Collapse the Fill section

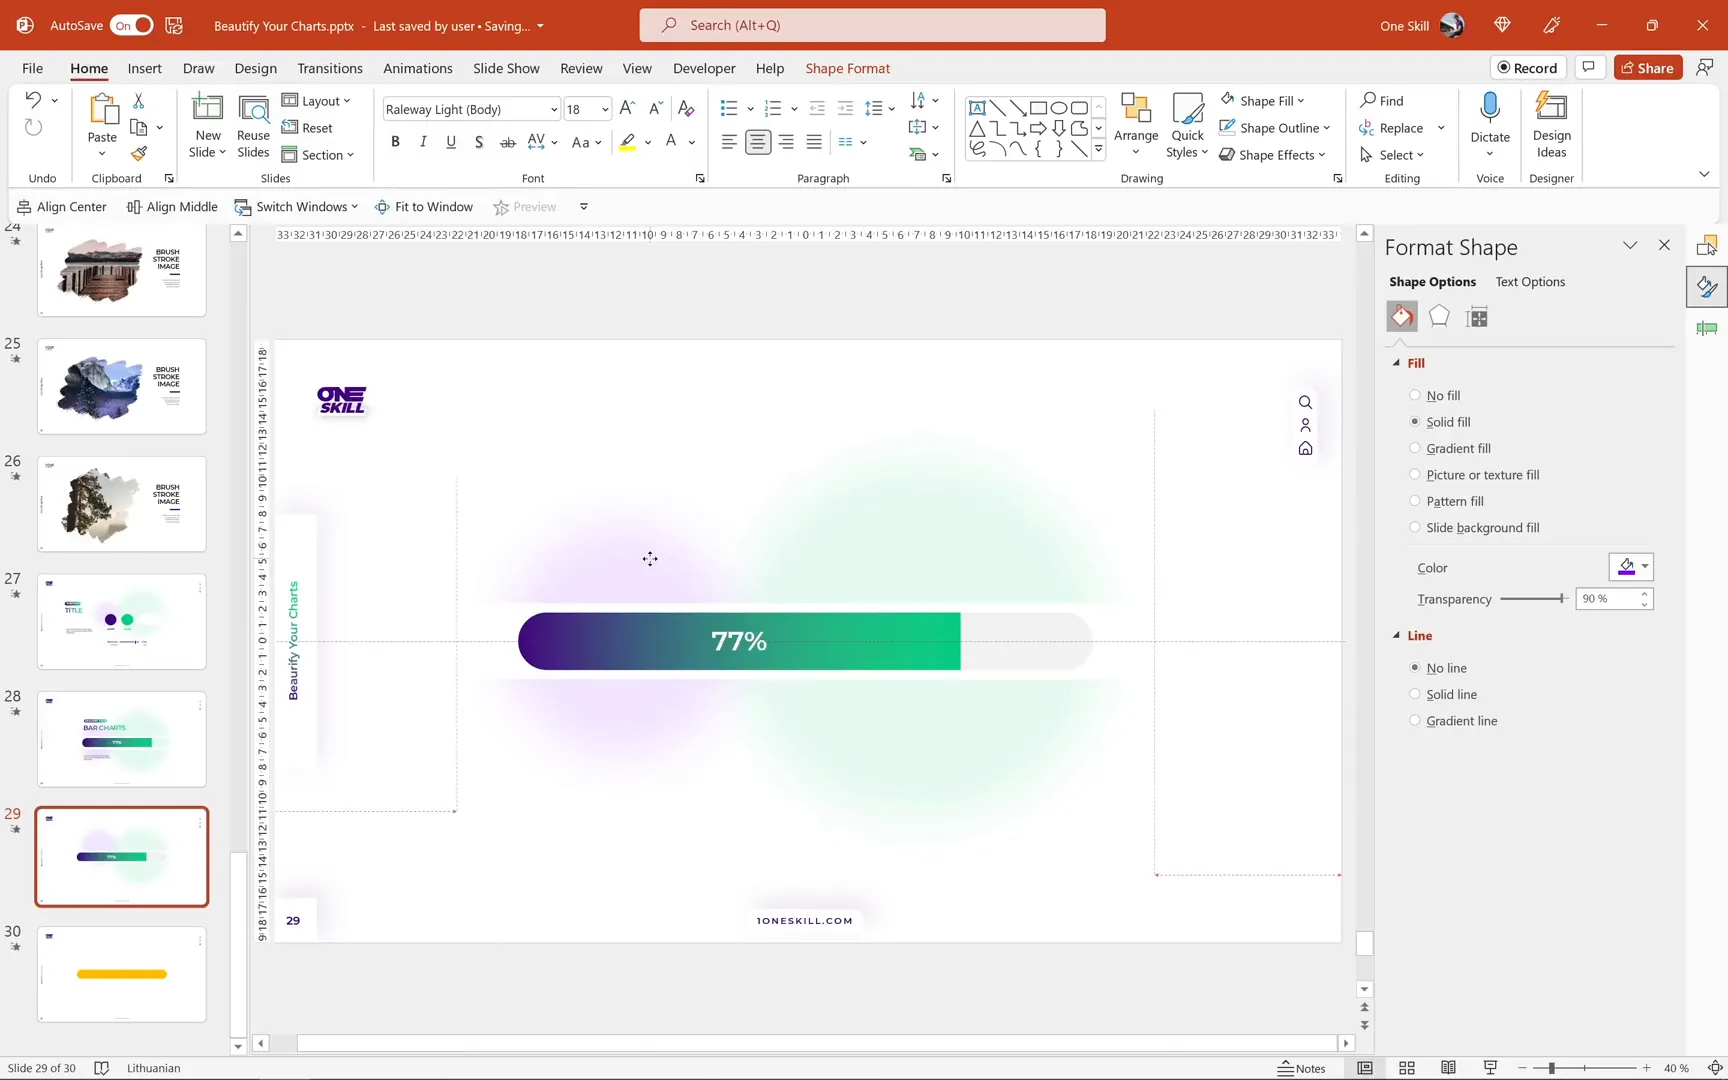[x=1397, y=363]
